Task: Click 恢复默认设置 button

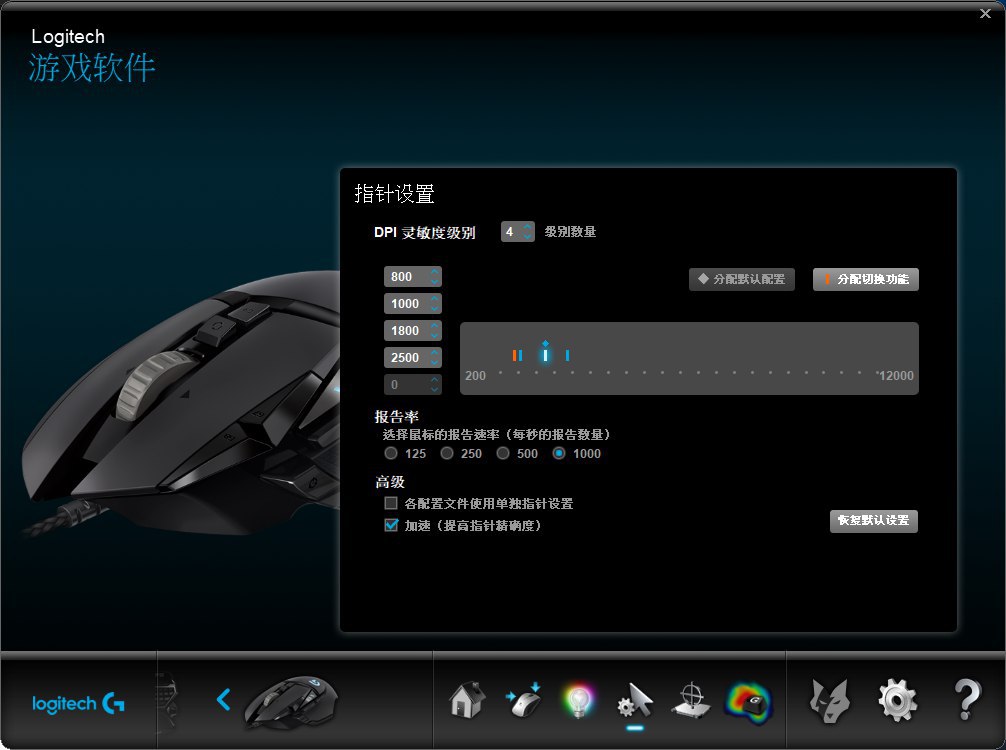Action: point(874,521)
